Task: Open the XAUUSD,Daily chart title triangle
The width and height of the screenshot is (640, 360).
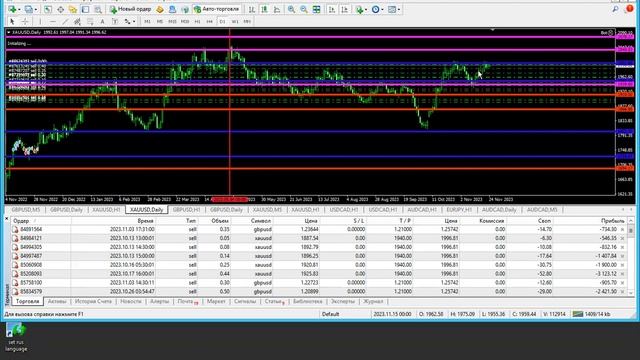Action: coord(9,32)
